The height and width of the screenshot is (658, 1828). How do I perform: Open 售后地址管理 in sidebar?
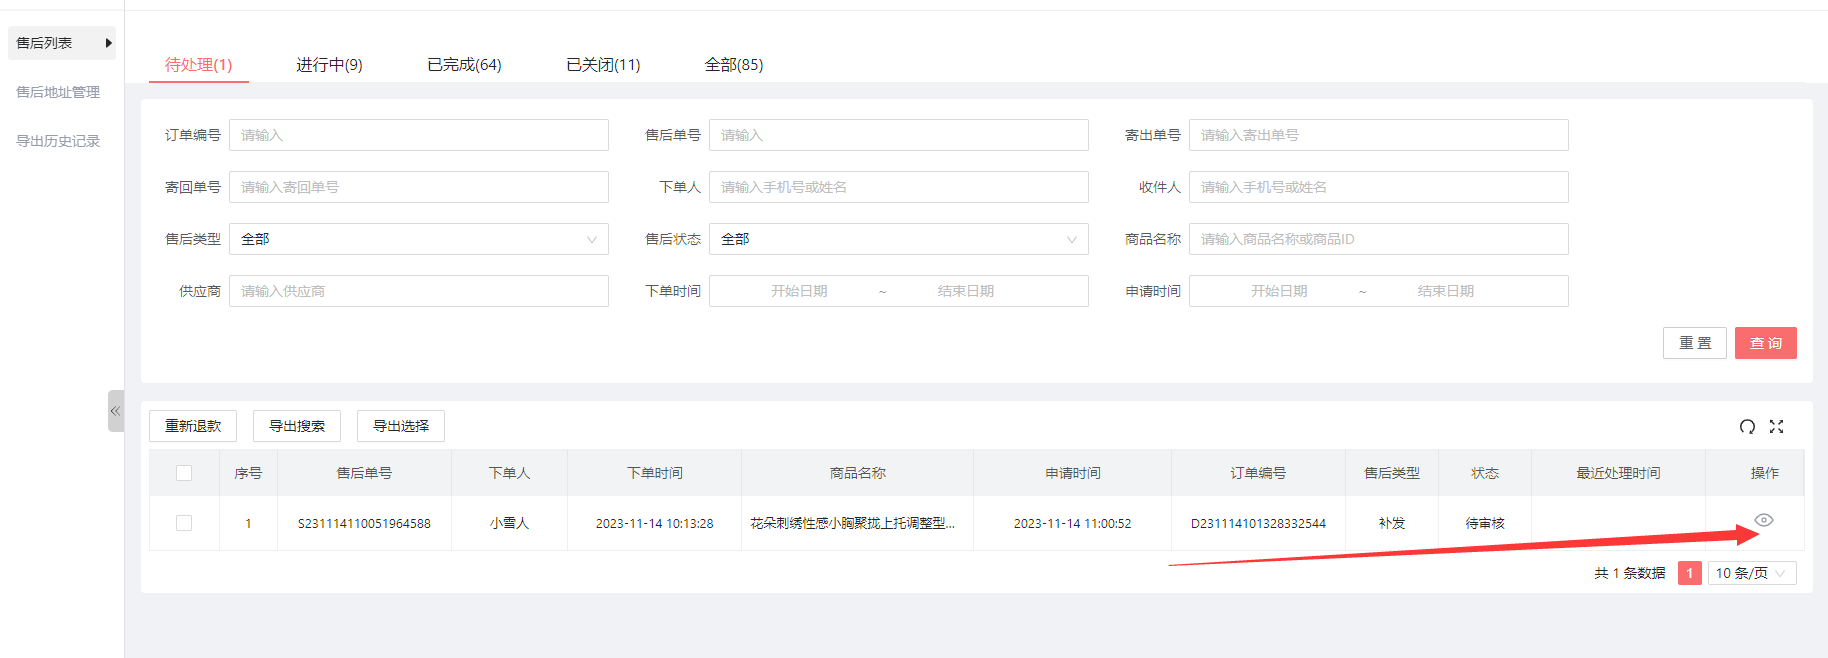click(x=58, y=92)
